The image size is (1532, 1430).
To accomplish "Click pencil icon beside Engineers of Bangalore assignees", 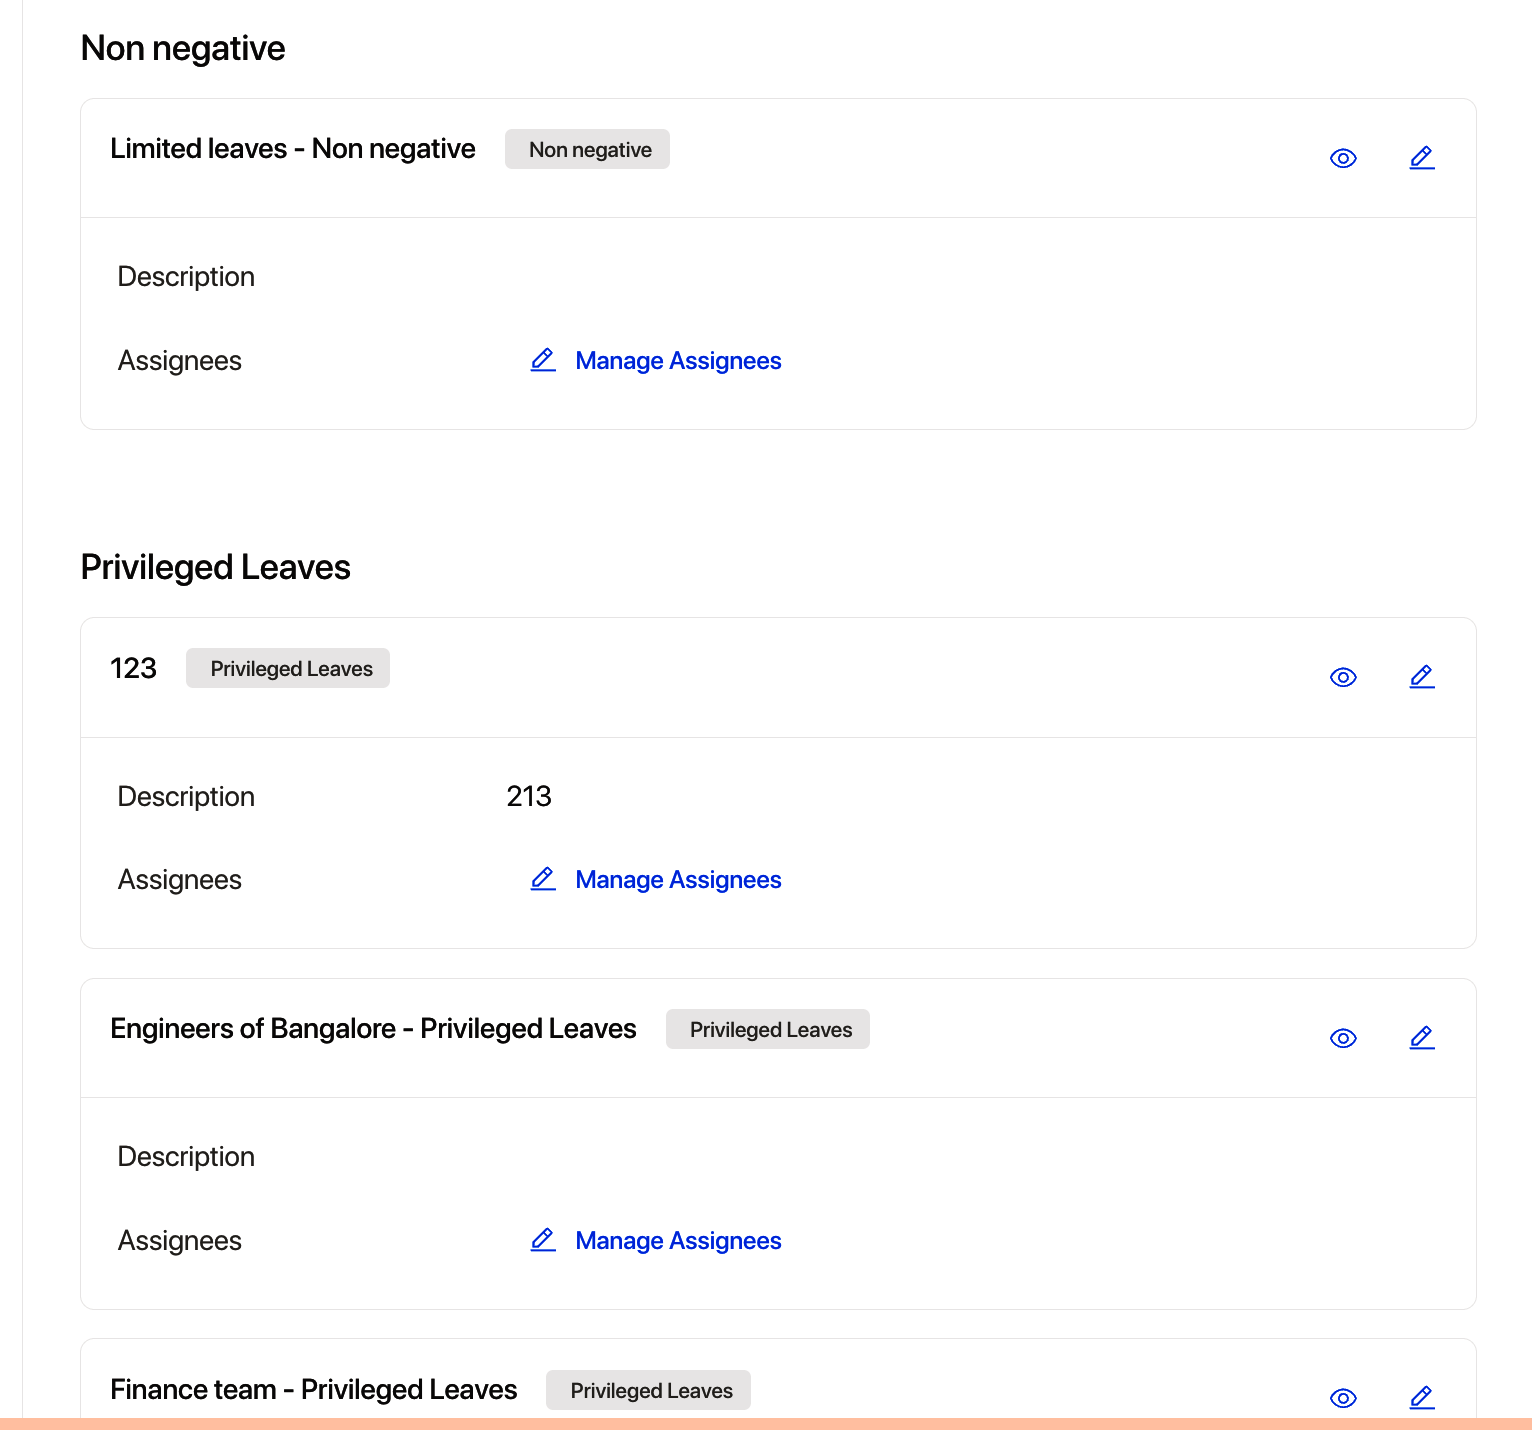I will 543,1240.
